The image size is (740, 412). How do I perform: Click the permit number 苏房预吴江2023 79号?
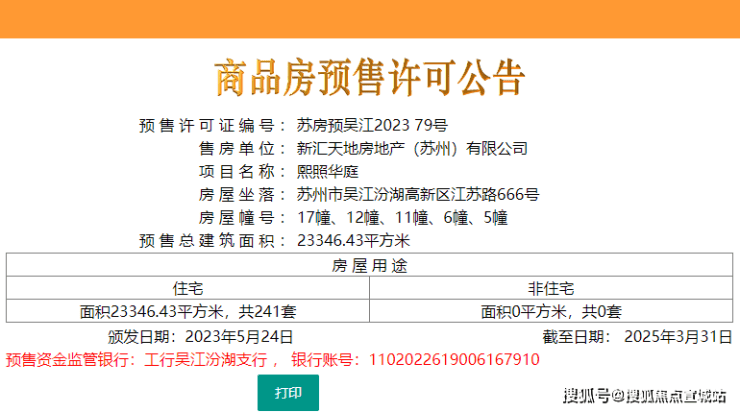pos(372,126)
